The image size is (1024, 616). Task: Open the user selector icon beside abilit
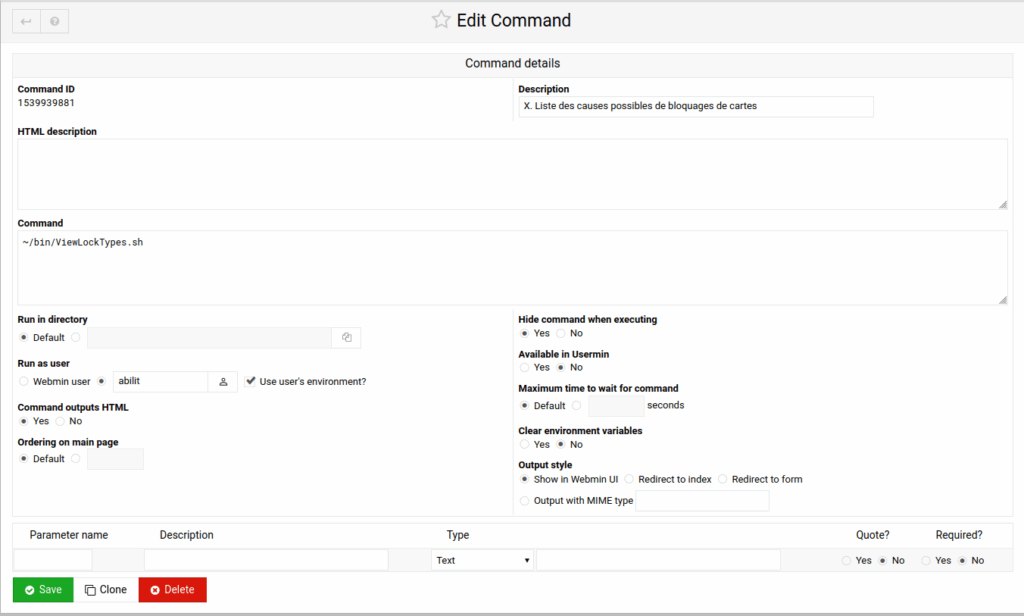pyautogui.click(x=223, y=381)
